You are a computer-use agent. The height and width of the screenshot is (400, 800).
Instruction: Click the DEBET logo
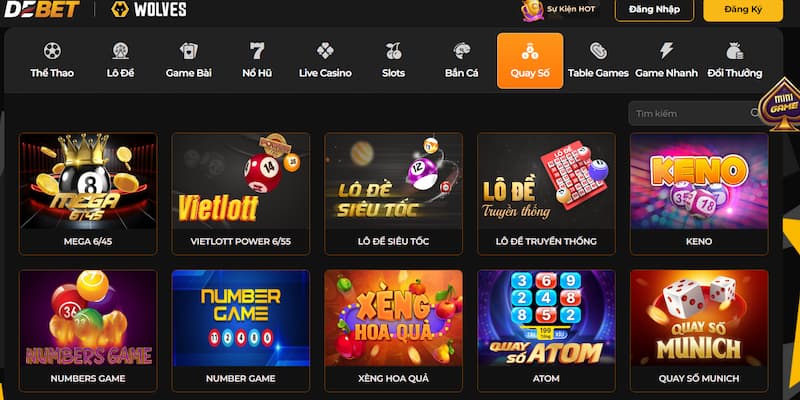(x=42, y=9)
